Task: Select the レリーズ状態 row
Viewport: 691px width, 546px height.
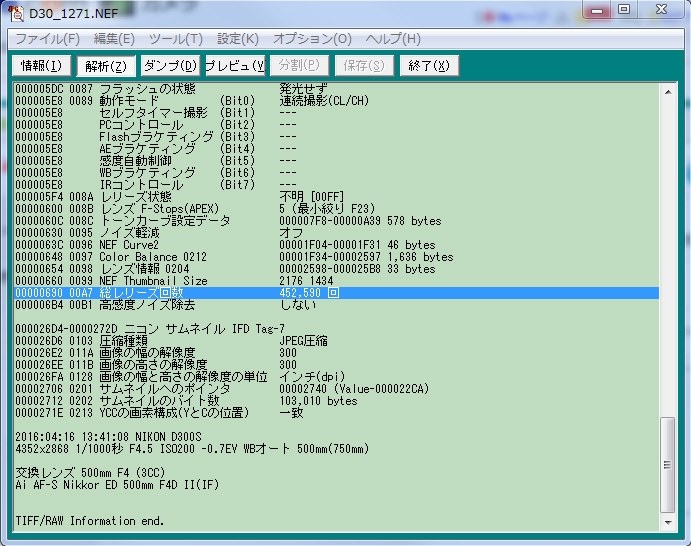Action: coord(337,197)
